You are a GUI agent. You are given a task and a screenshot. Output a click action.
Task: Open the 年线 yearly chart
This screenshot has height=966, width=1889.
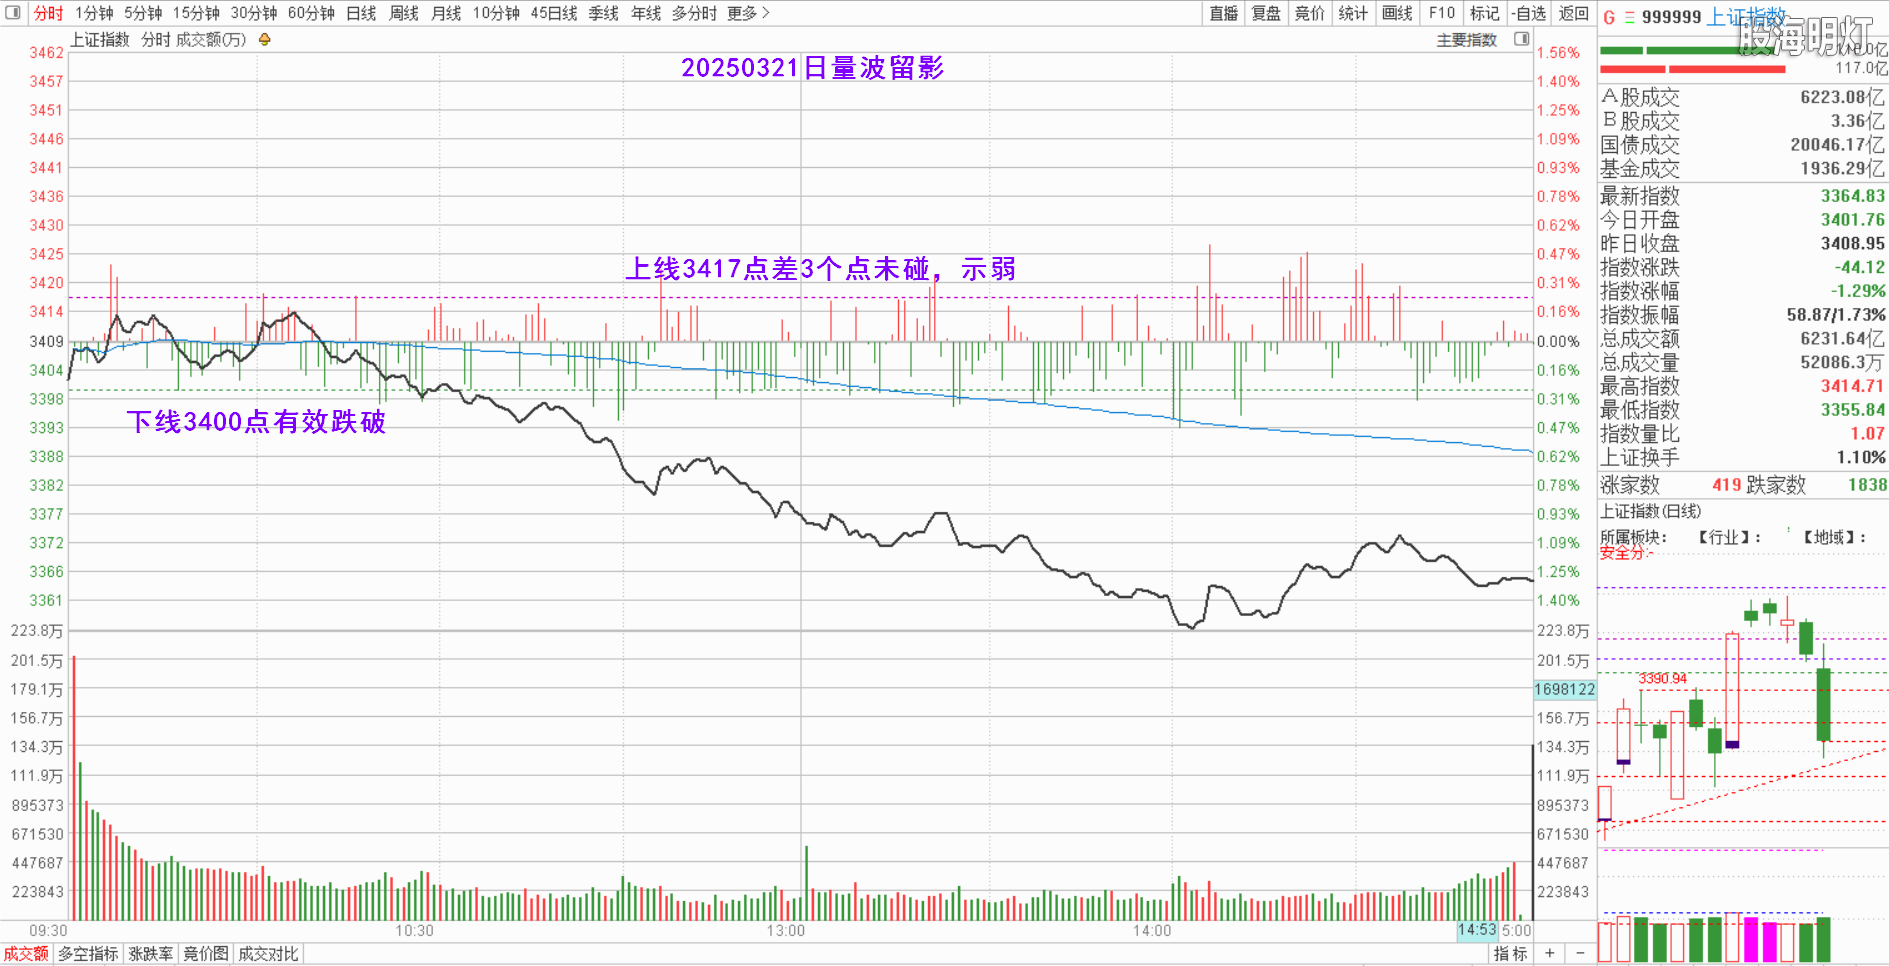[x=646, y=13]
